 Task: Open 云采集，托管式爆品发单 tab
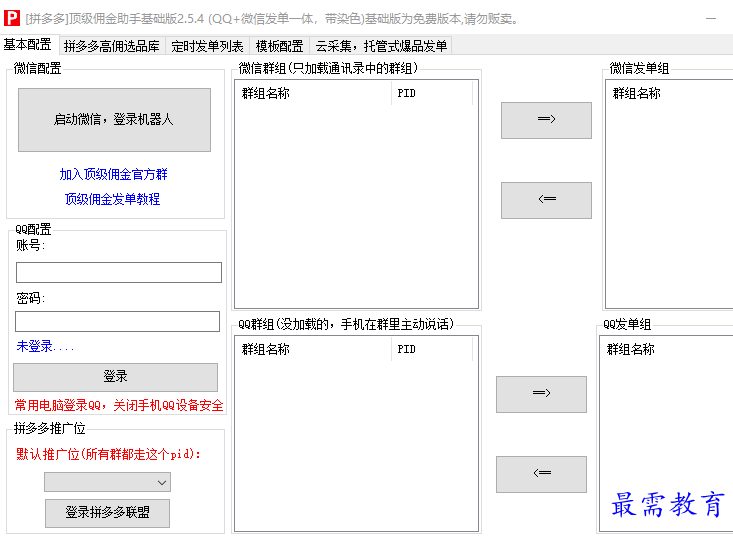(x=381, y=46)
